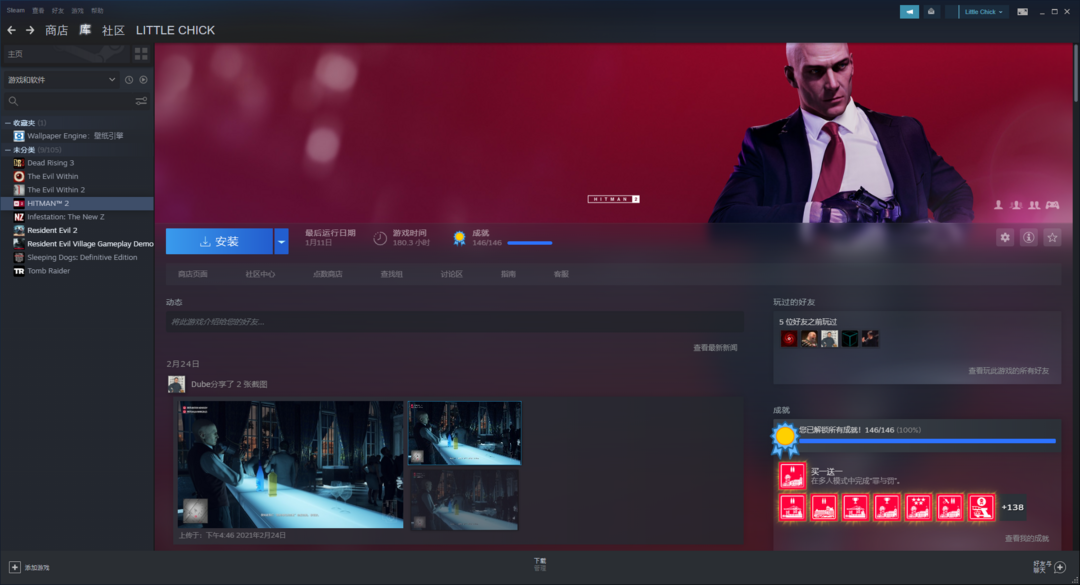The height and width of the screenshot is (585, 1080).
Task: Go to the 商店 tab
Action: point(56,30)
